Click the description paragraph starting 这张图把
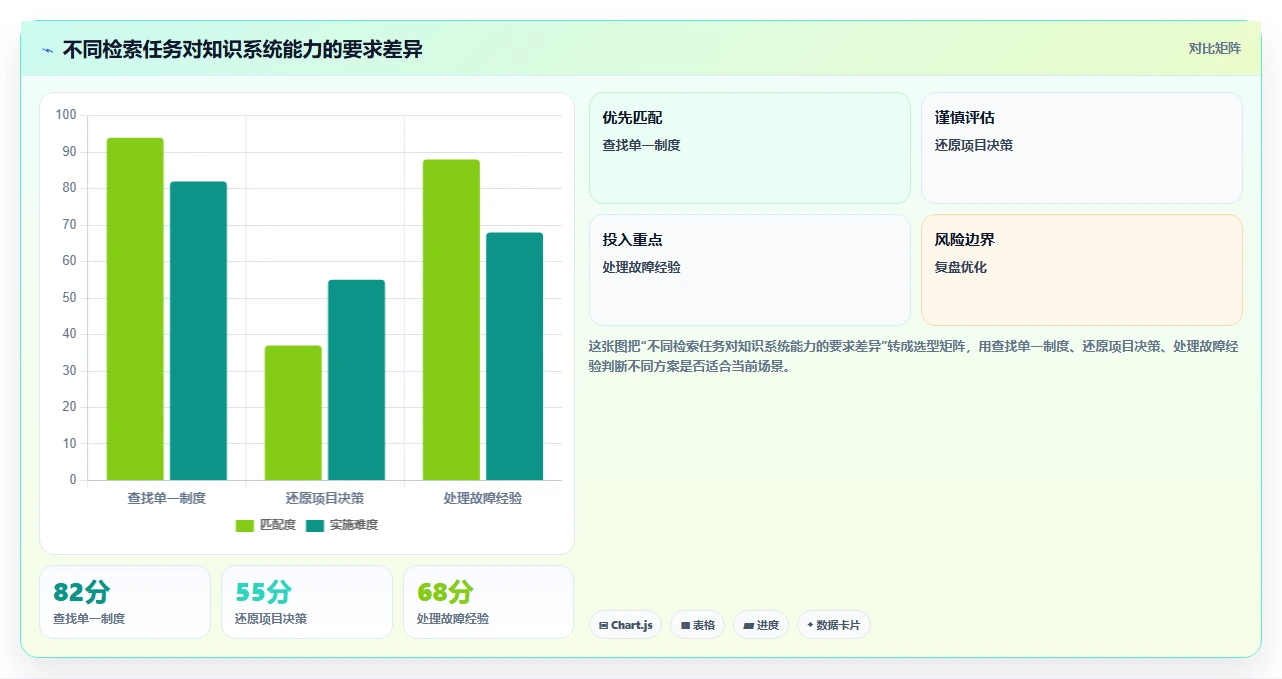This screenshot has width=1282, height=679. (x=914, y=356)
